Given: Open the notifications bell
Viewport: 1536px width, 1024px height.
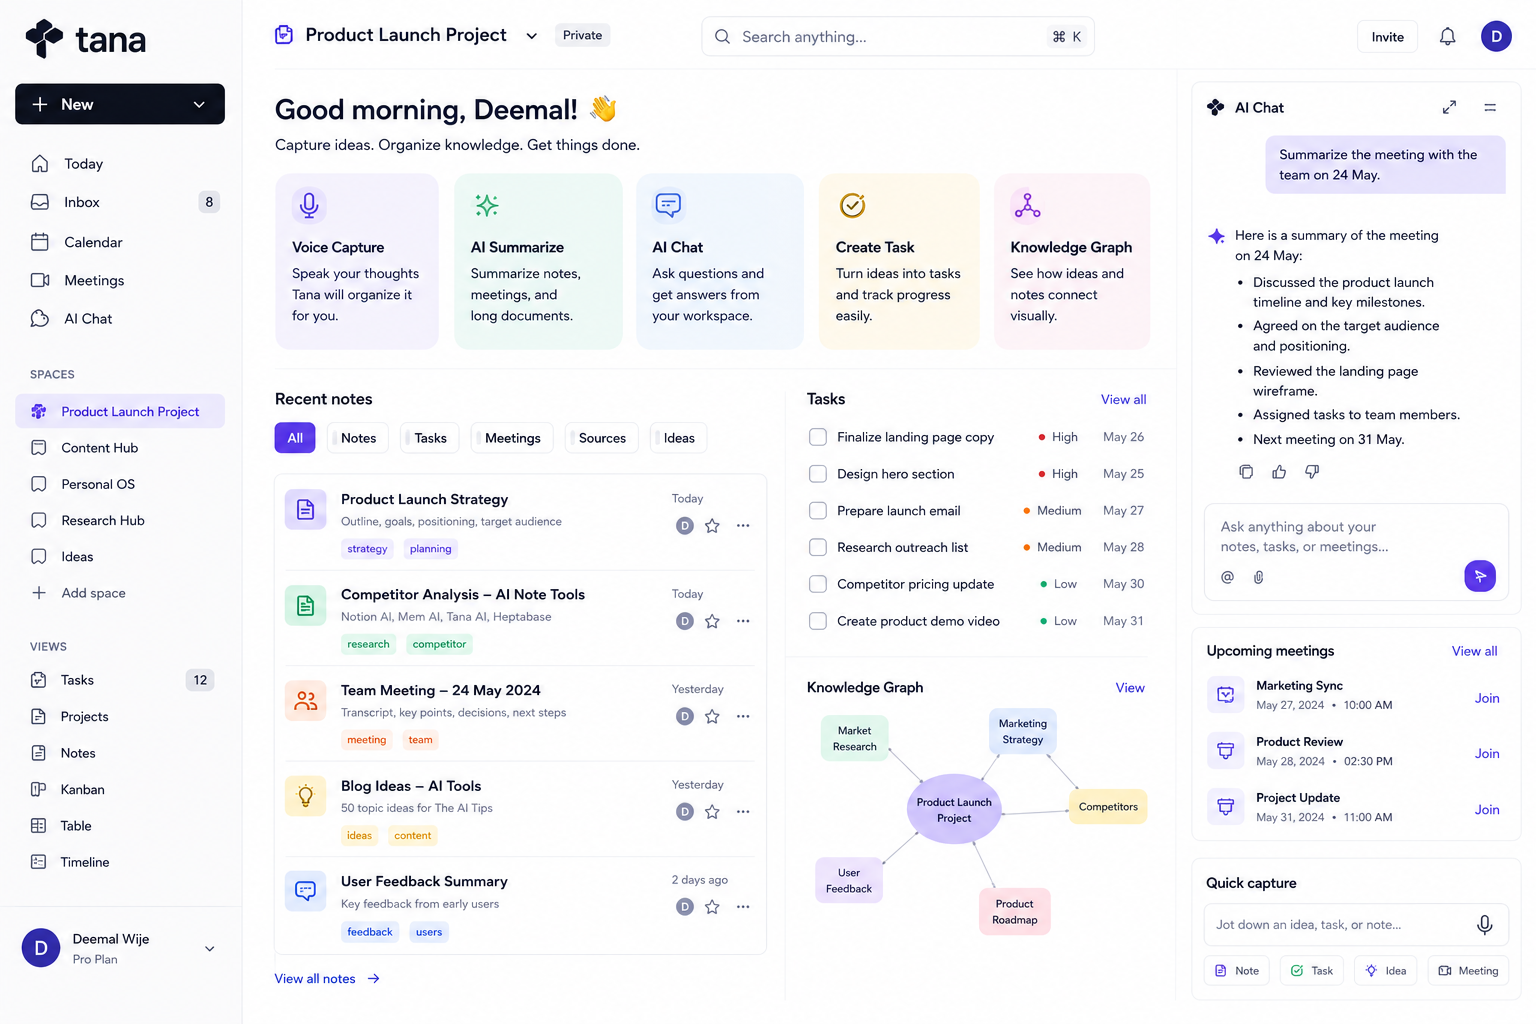Looking at the screenshot, I should (x=1447, y=37).
